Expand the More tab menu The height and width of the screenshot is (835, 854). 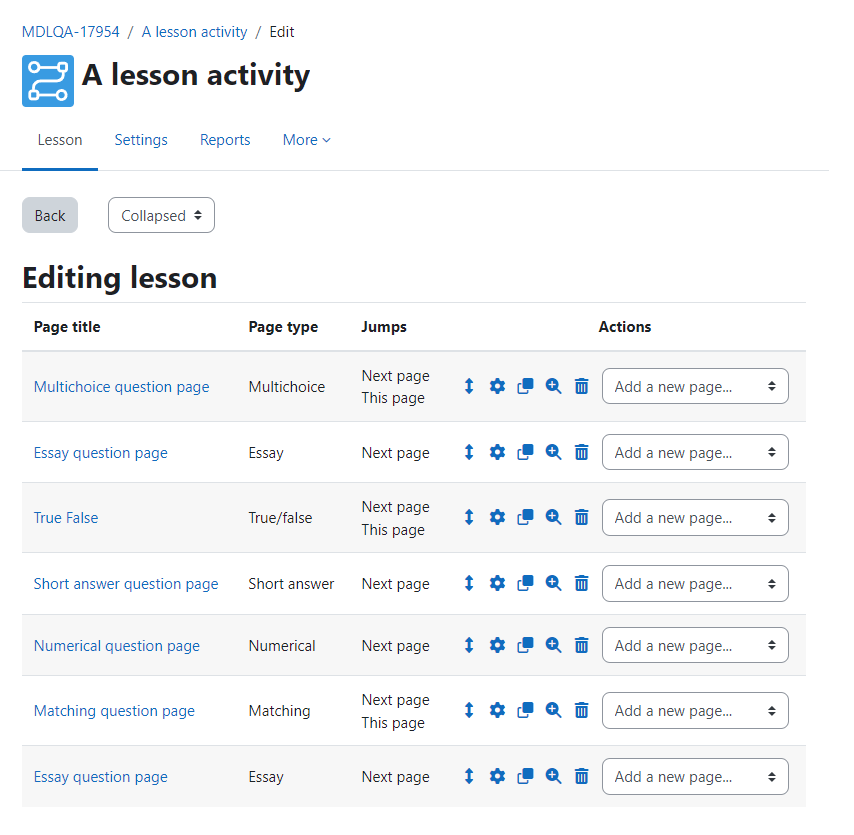click(x=307, y=140)
